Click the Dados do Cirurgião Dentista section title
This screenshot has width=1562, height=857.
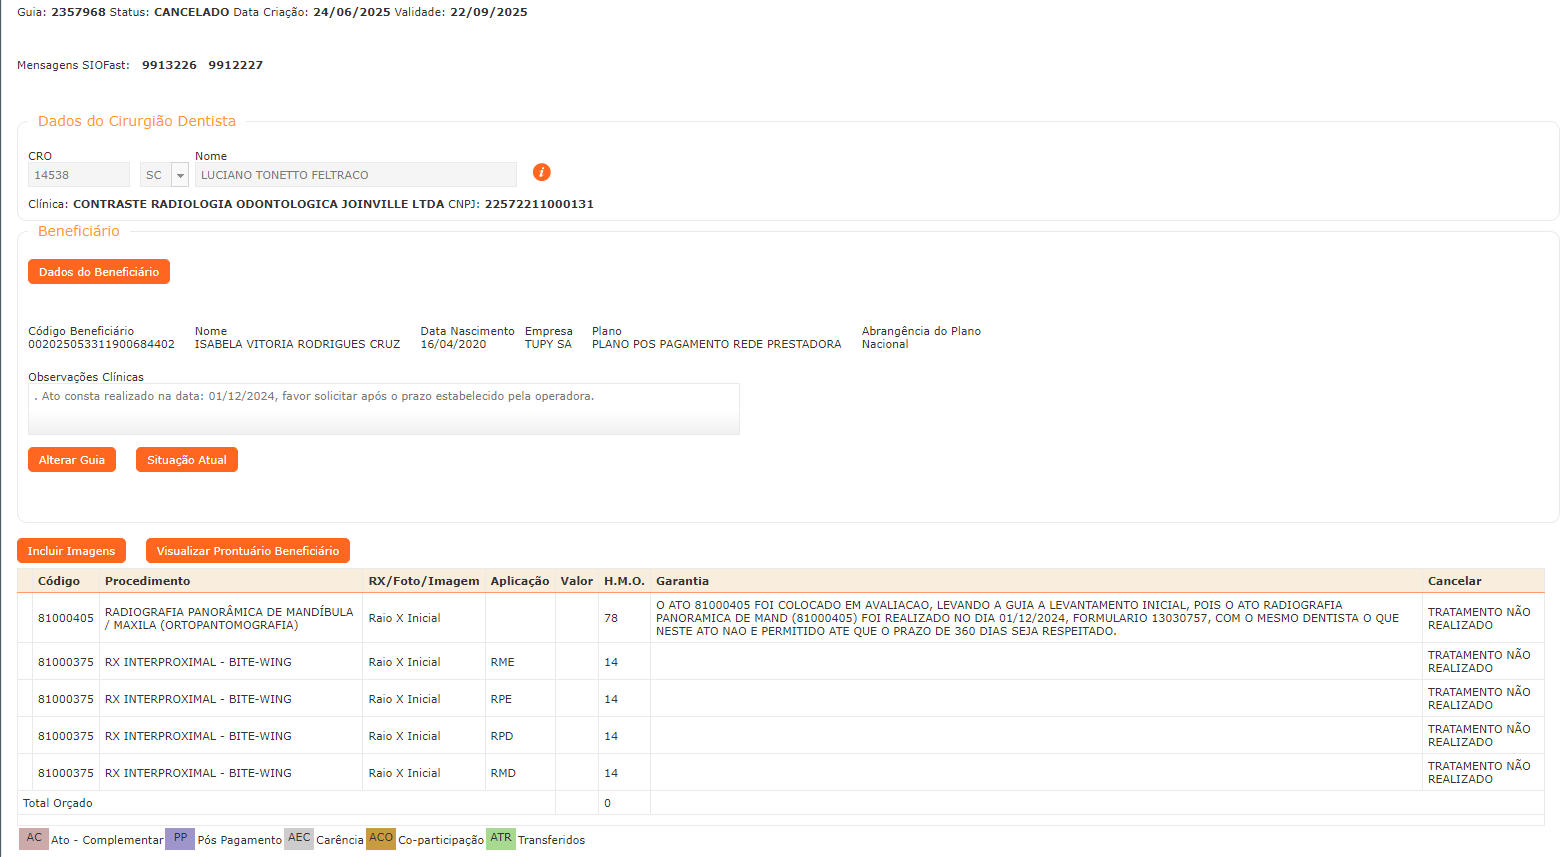(137, 121)
